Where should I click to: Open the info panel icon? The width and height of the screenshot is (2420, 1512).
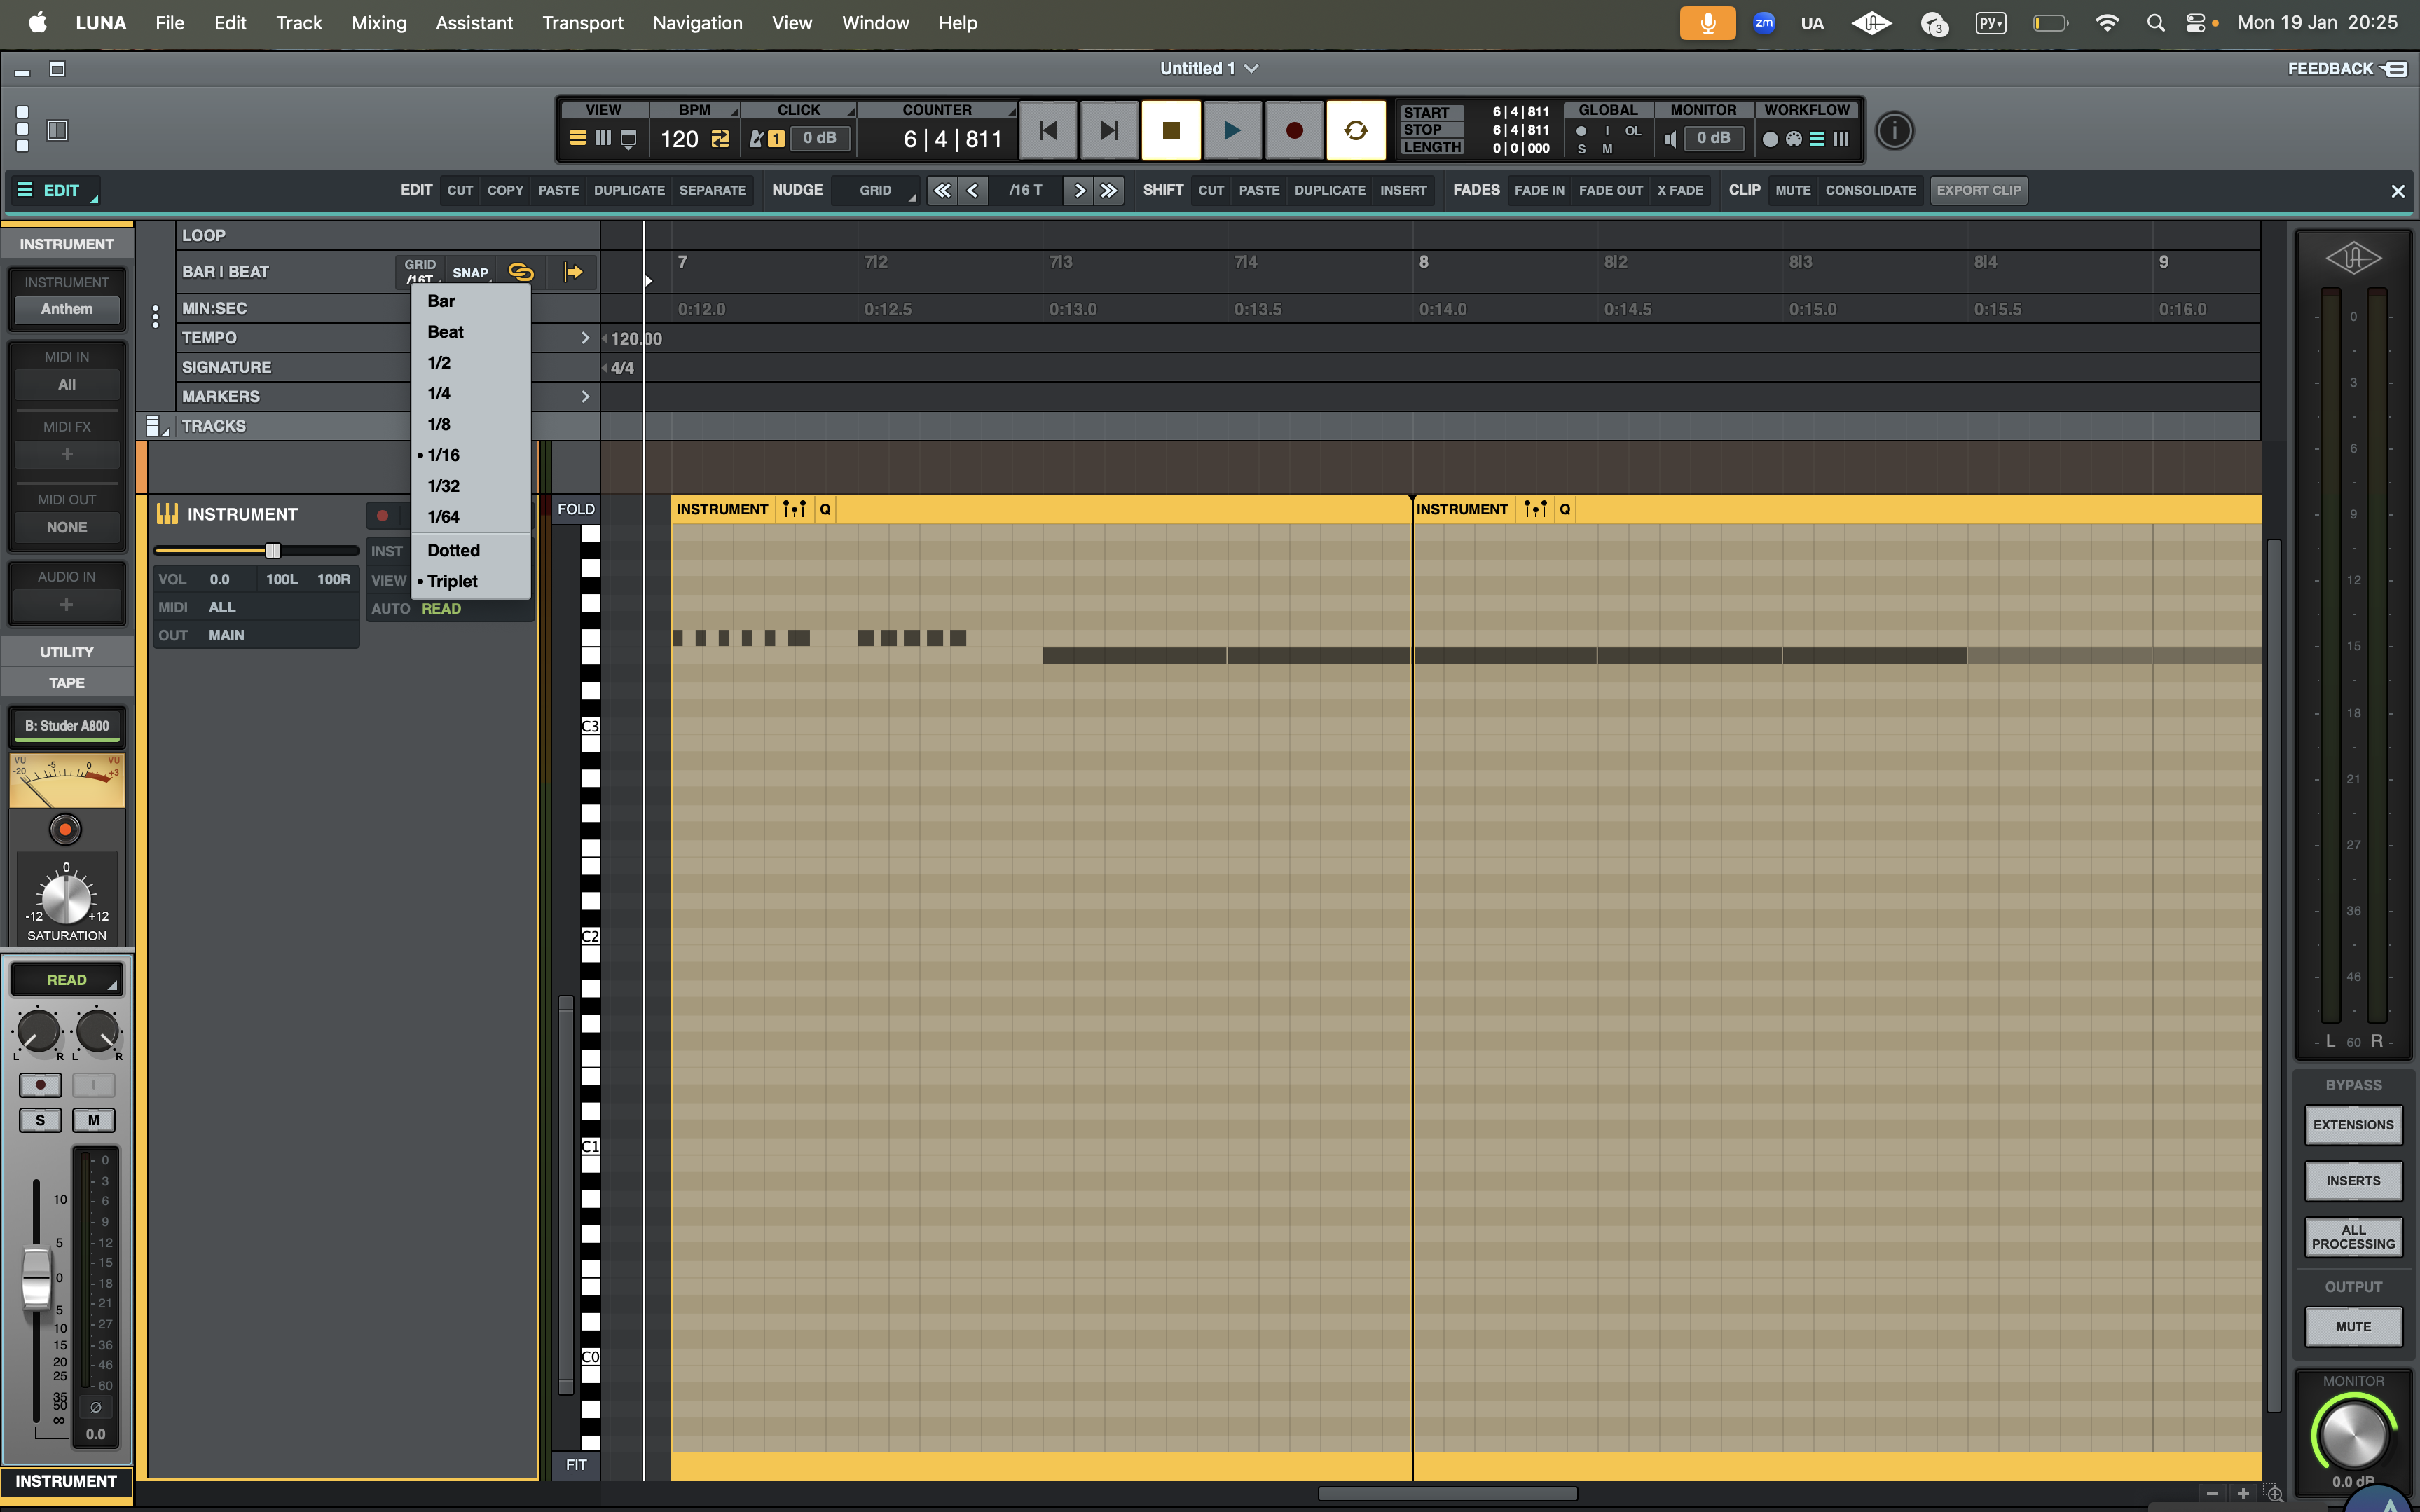coord(1894,131)
